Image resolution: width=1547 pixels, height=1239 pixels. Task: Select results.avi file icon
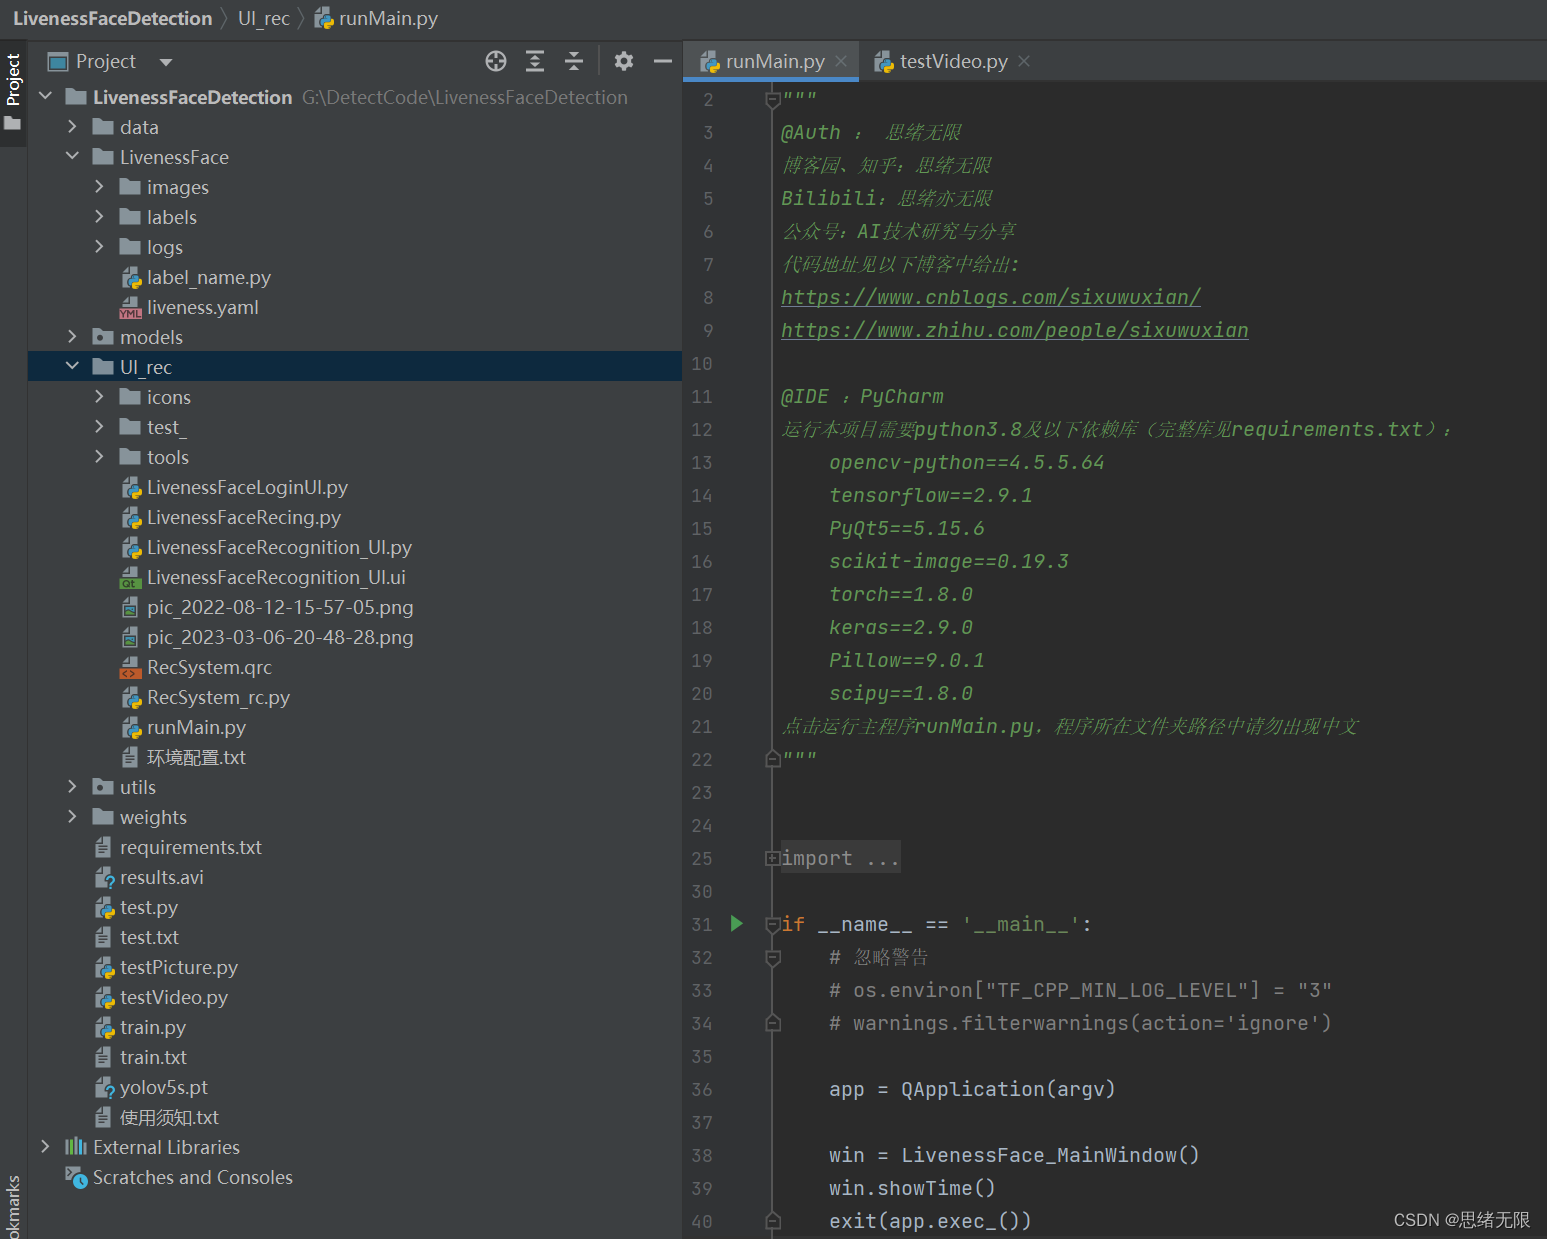(104, 877)
